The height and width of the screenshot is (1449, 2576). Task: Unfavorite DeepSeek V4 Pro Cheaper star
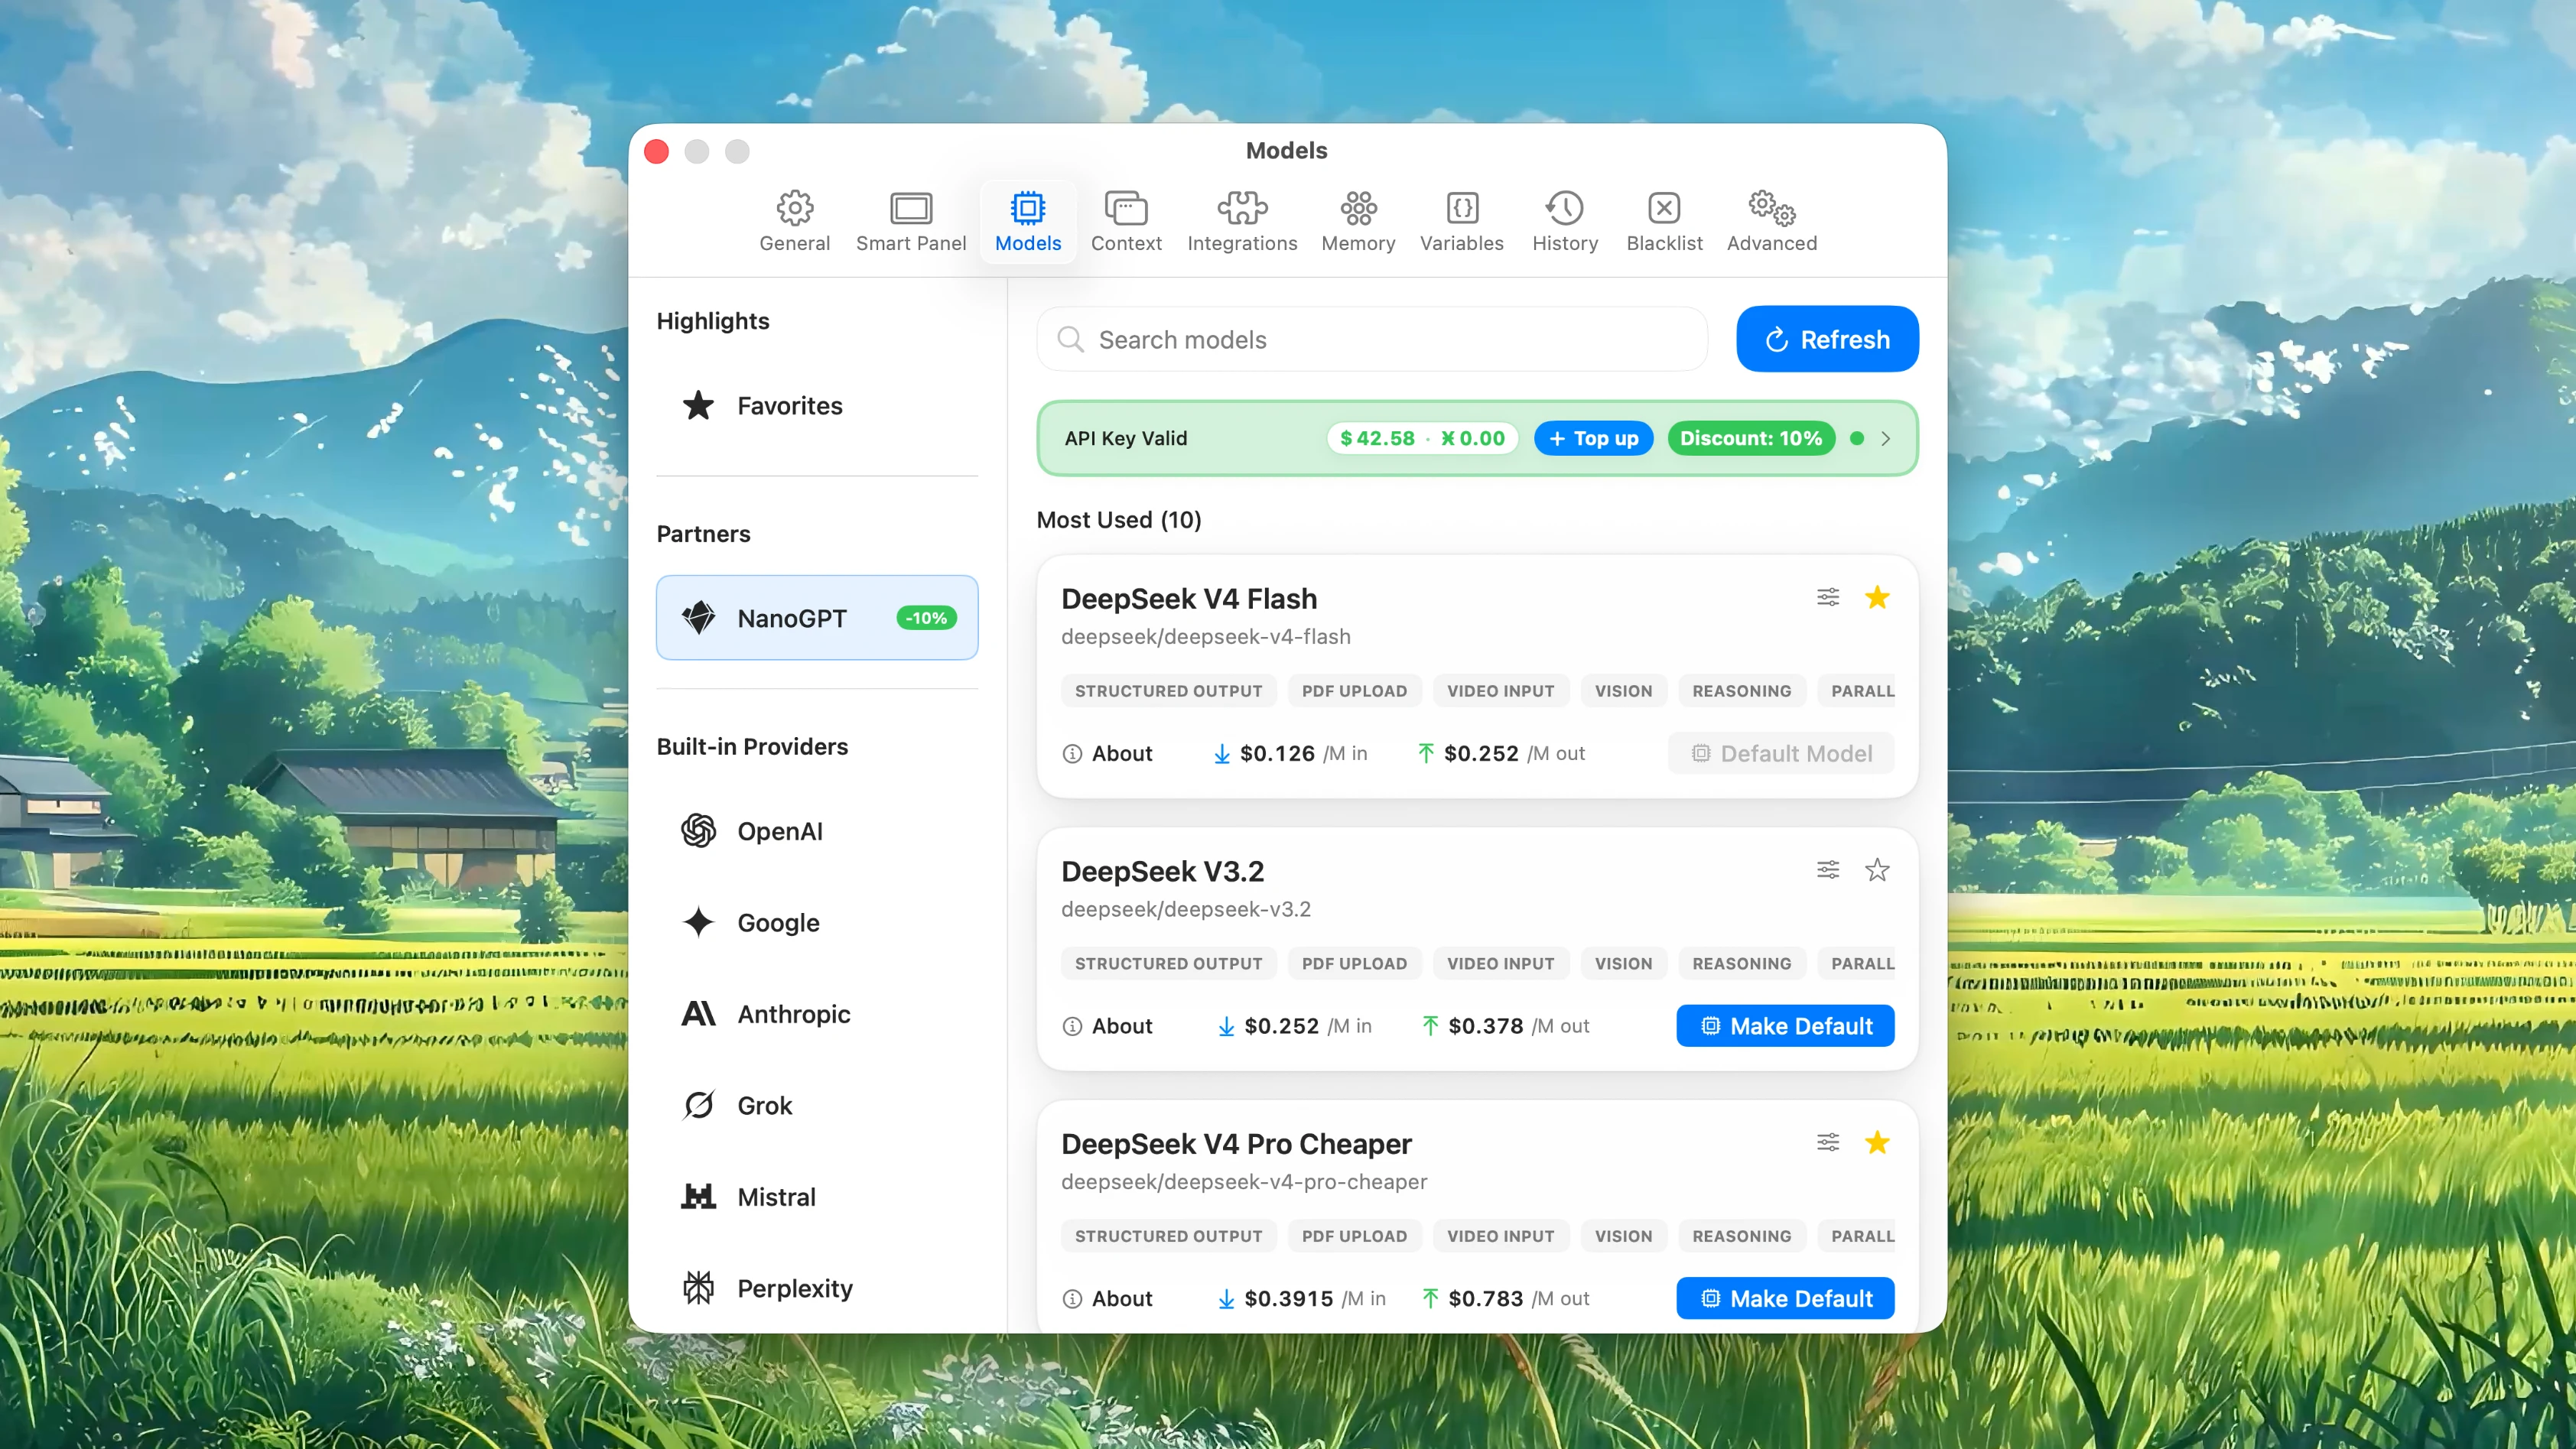click(1877, 1142)
